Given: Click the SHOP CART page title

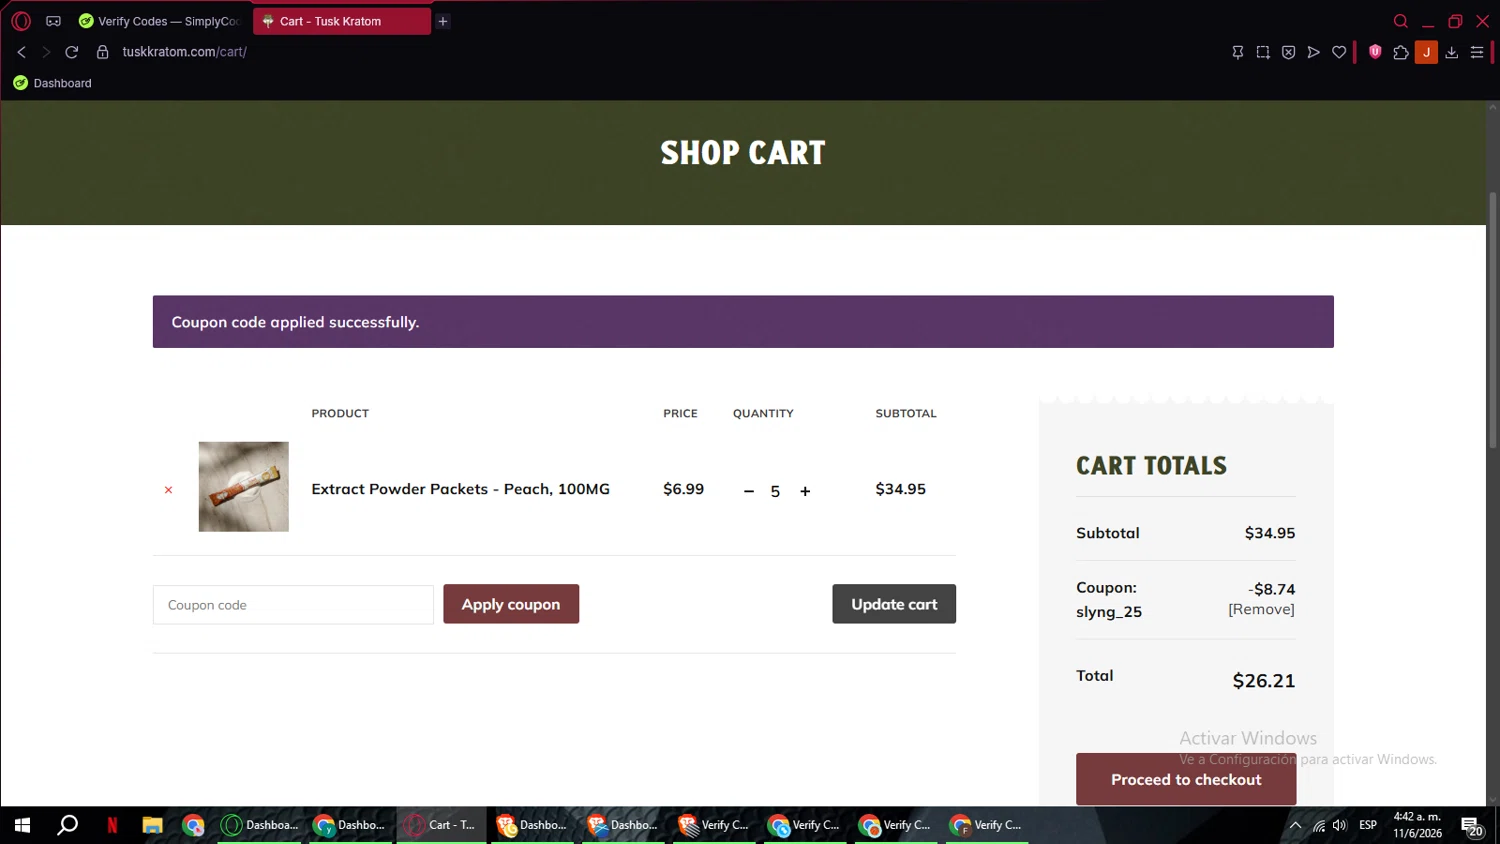Looking at the screenshot, I should click(x=743, y=153).
